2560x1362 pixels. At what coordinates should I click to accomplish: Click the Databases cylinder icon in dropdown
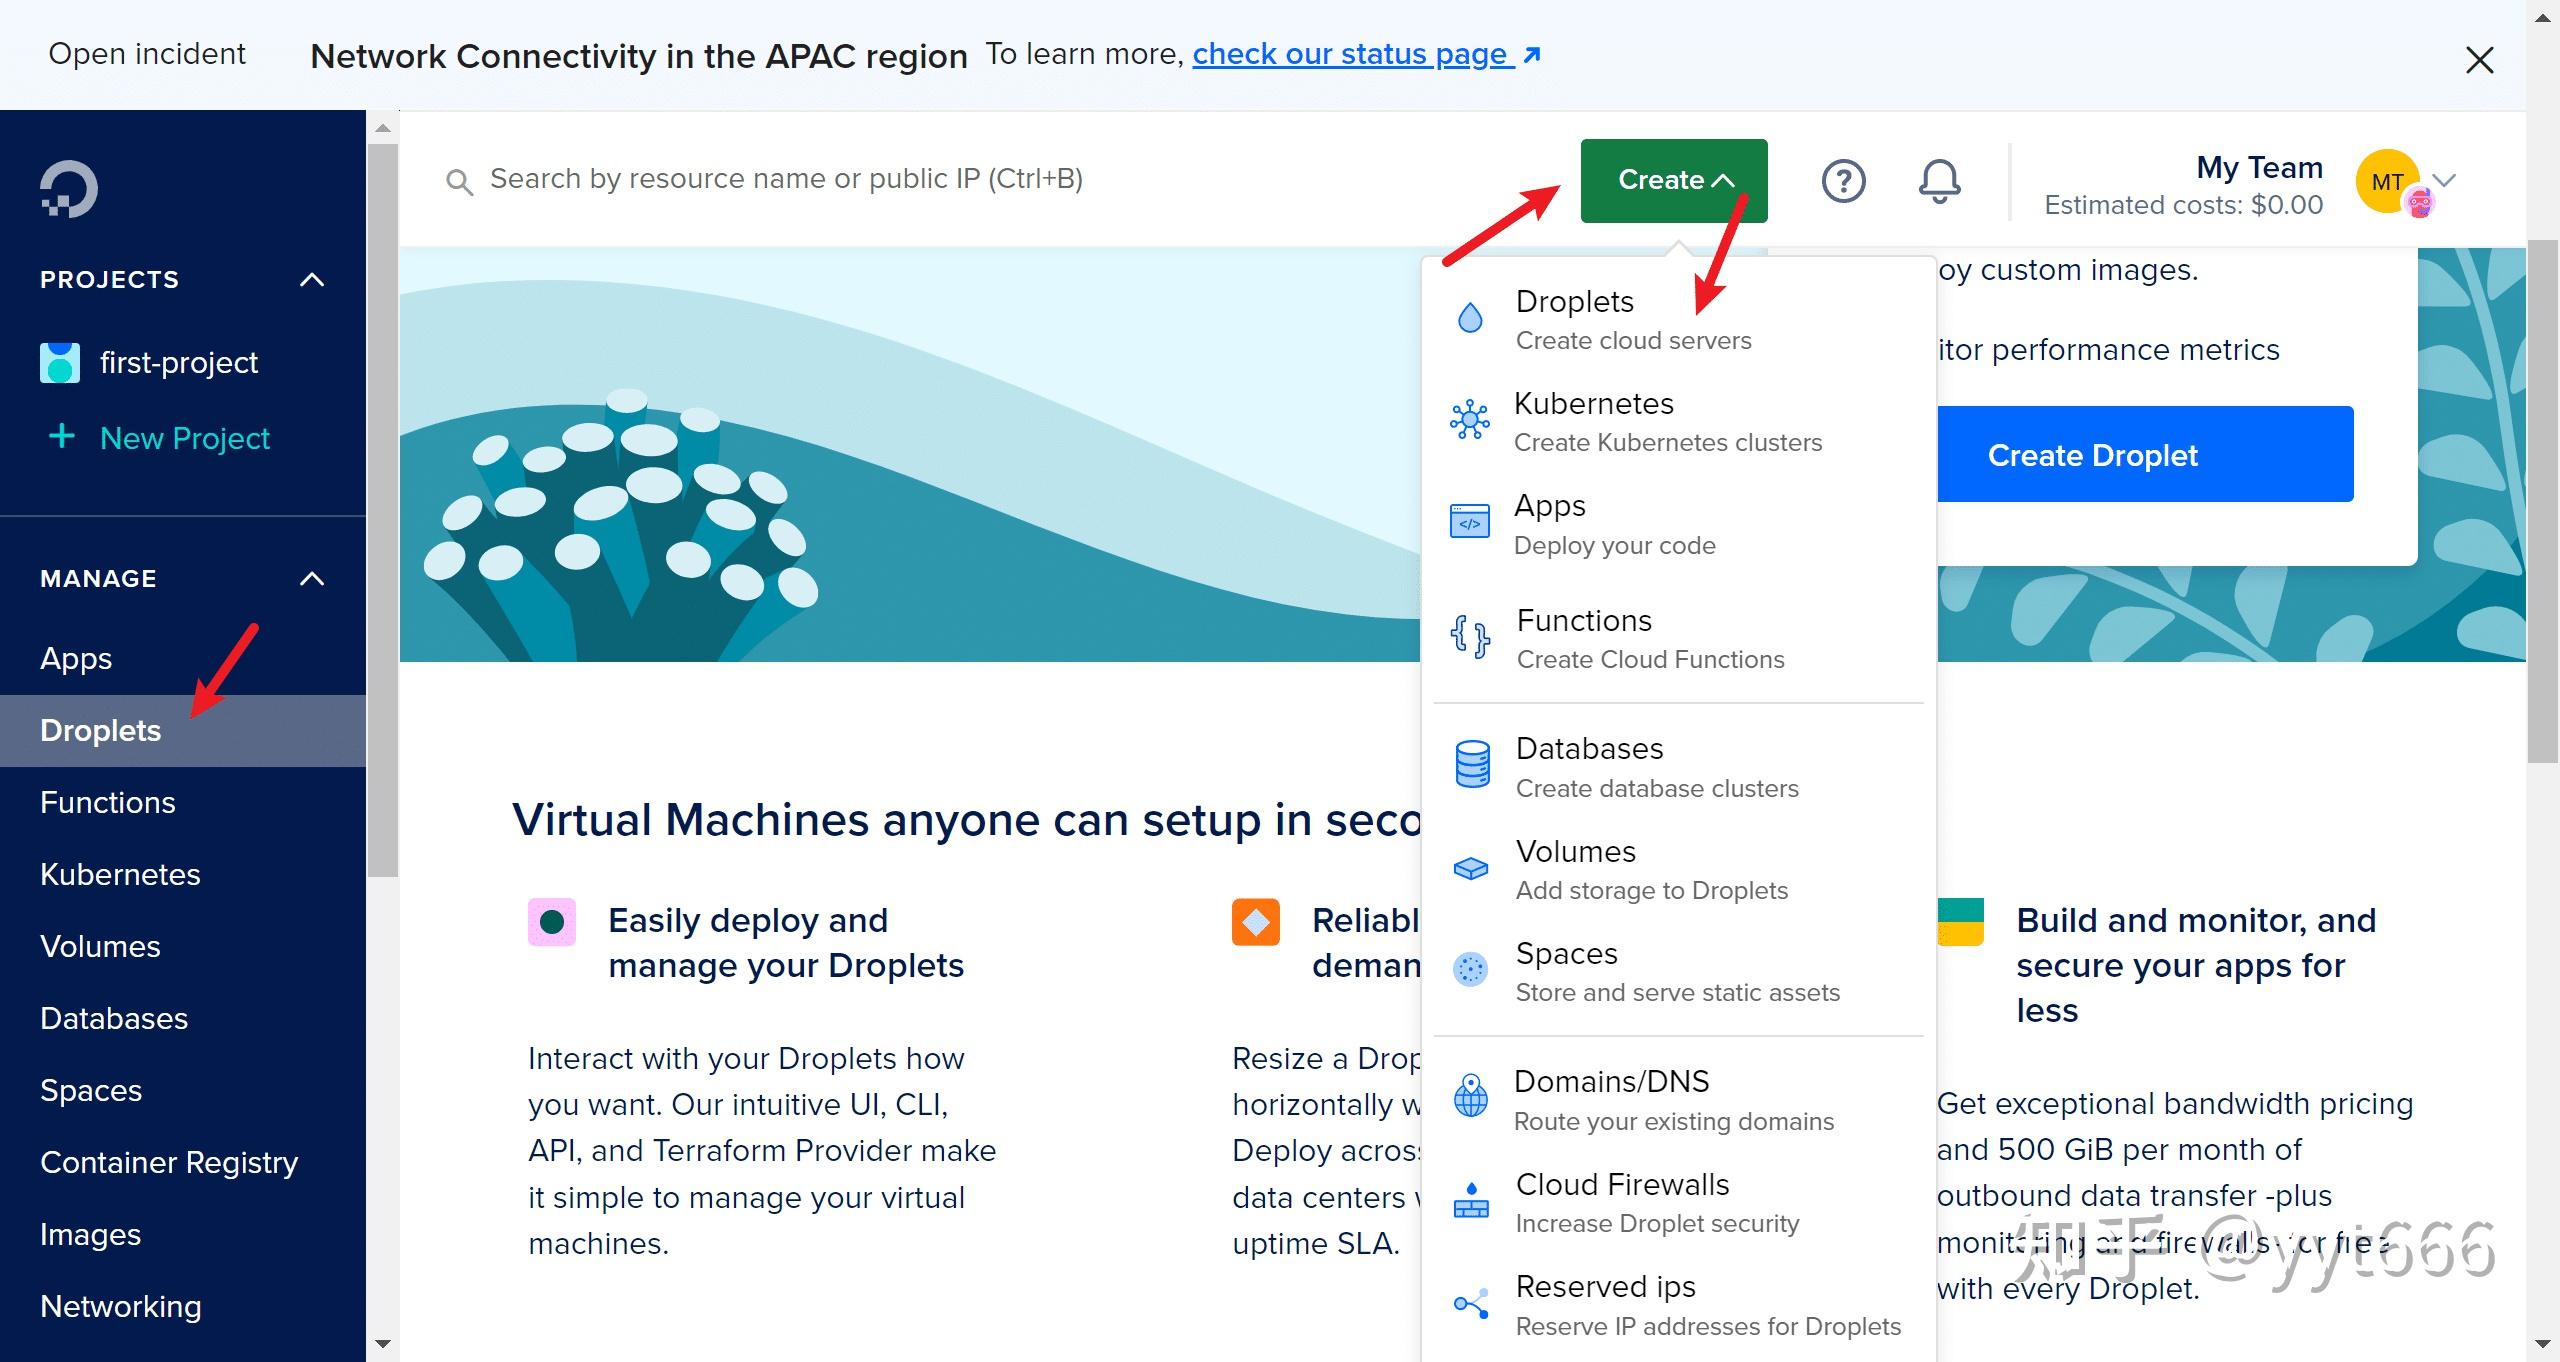pos(1471,765)
